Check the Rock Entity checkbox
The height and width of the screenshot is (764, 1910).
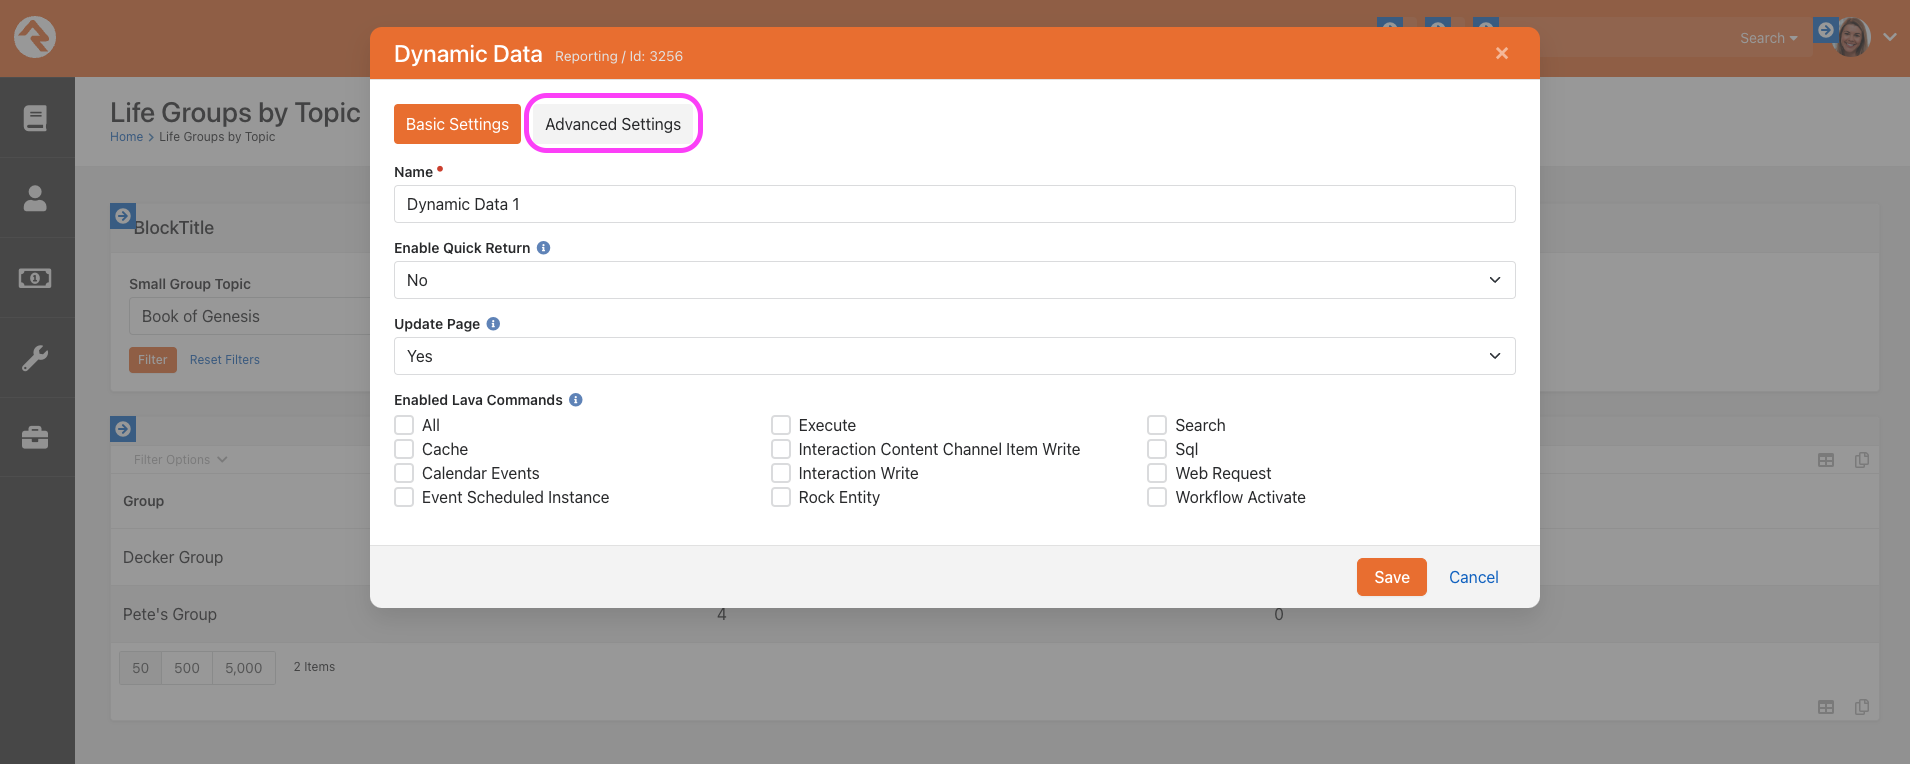point(781,497)
